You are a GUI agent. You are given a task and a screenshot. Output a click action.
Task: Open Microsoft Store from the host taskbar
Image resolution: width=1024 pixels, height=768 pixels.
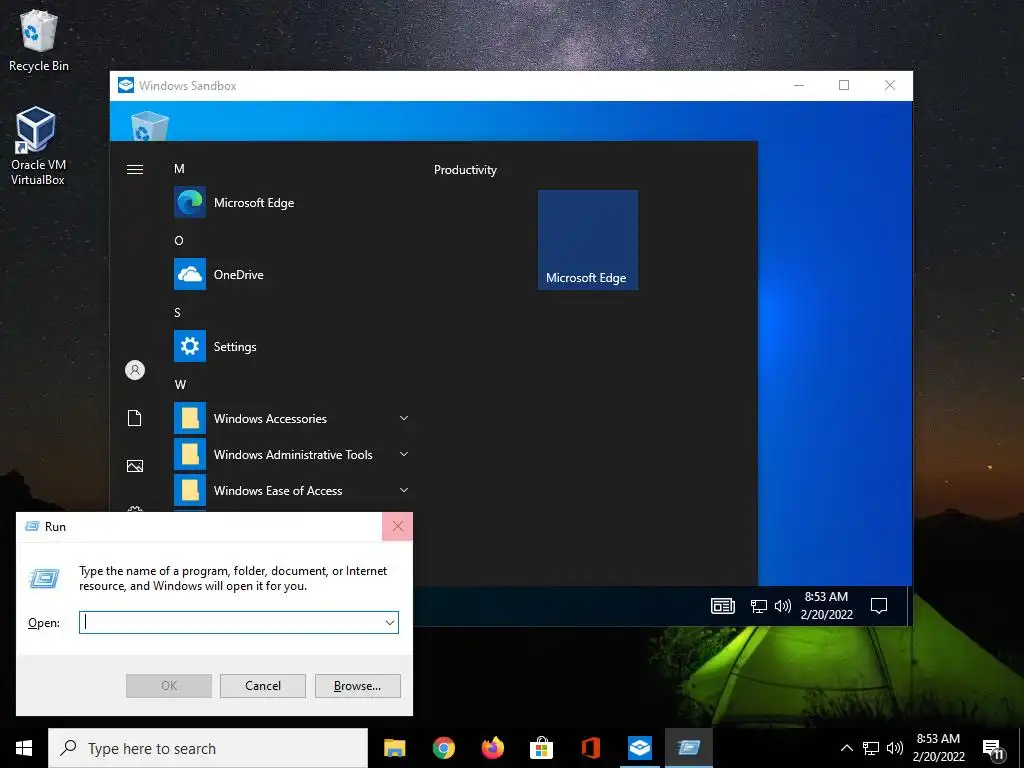(541, 748)
